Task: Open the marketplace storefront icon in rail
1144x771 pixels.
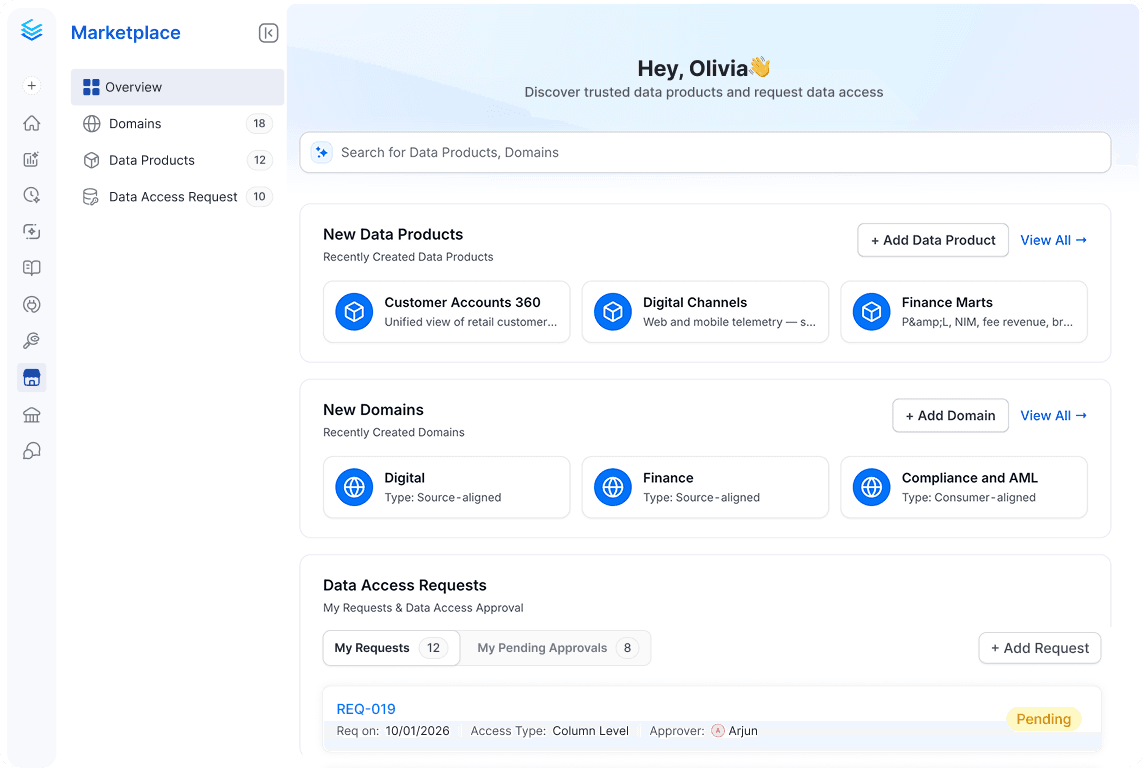Action: pyautogui.click(x=31, y=378)
